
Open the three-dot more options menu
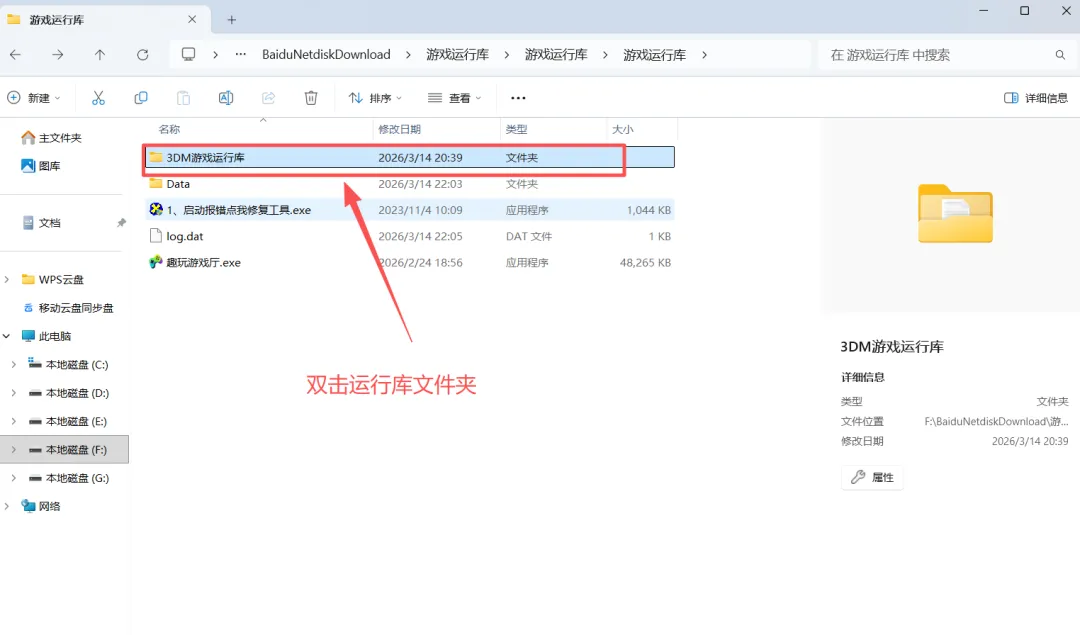click(518, 98)
